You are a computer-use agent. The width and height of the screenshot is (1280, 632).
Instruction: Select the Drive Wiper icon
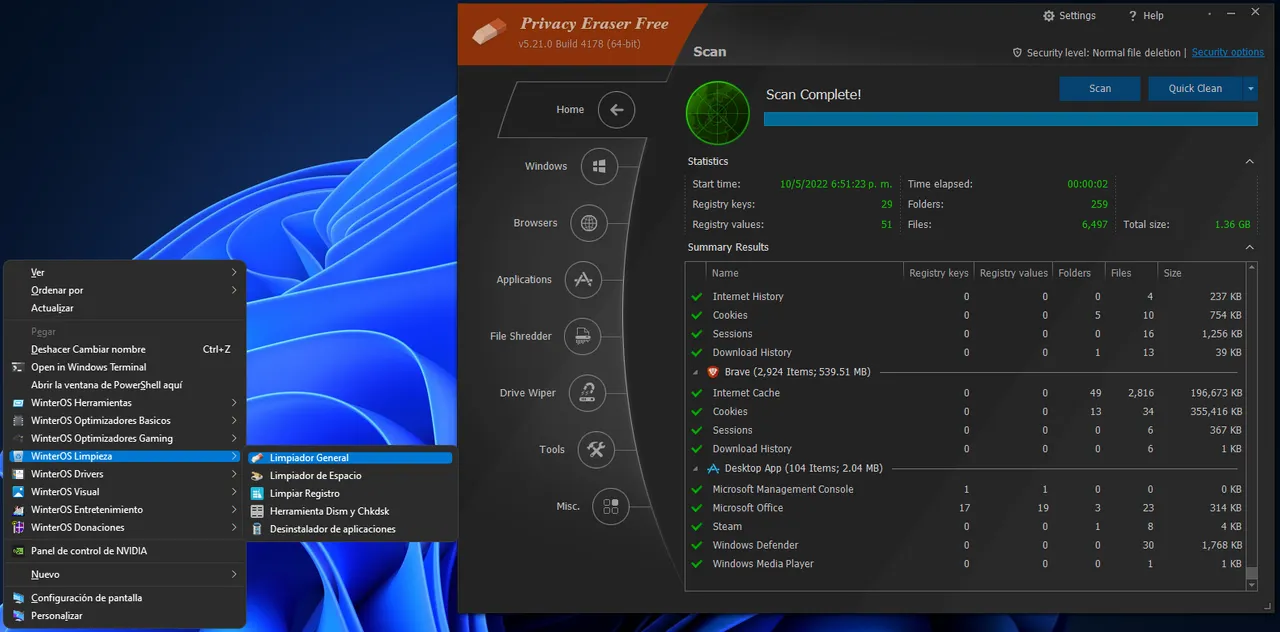coord(587,393)
